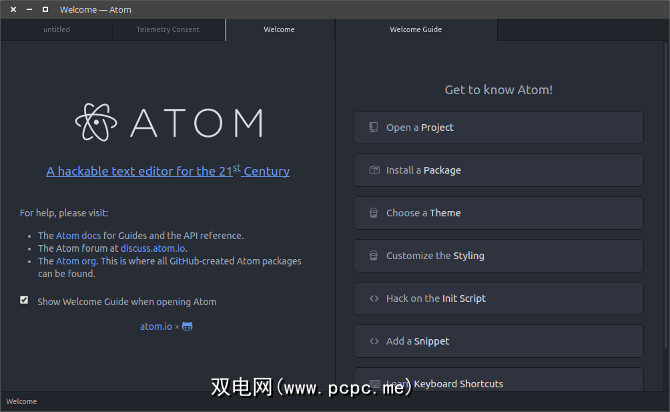670x412 pixels.
Task: Open the Telemetry Consent tab
Action: 168,30
